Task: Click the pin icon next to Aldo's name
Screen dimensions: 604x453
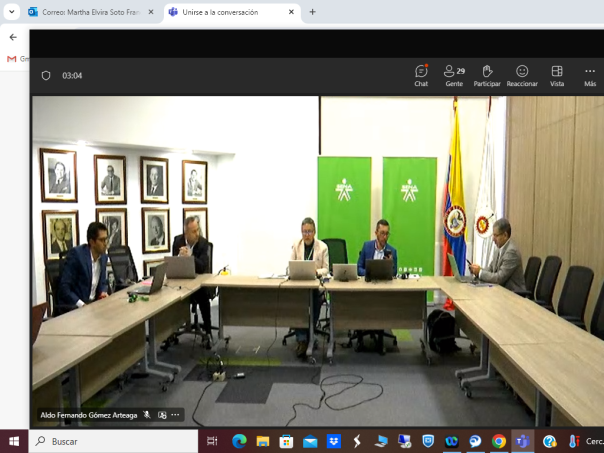Action: 162,415
